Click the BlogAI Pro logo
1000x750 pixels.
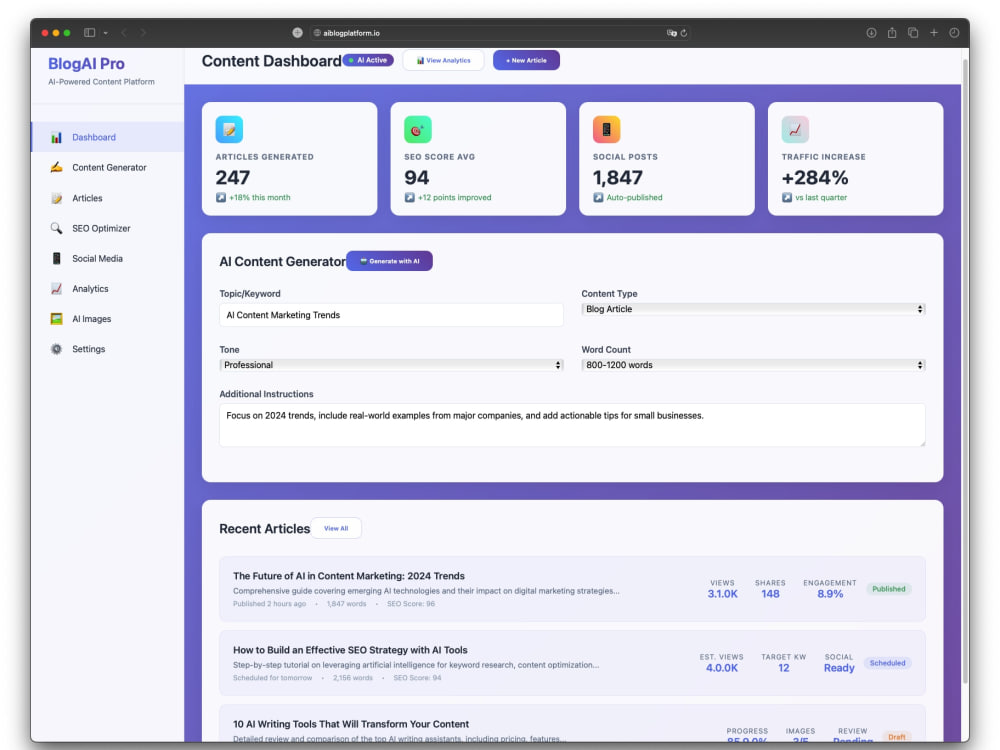(86, 64)
